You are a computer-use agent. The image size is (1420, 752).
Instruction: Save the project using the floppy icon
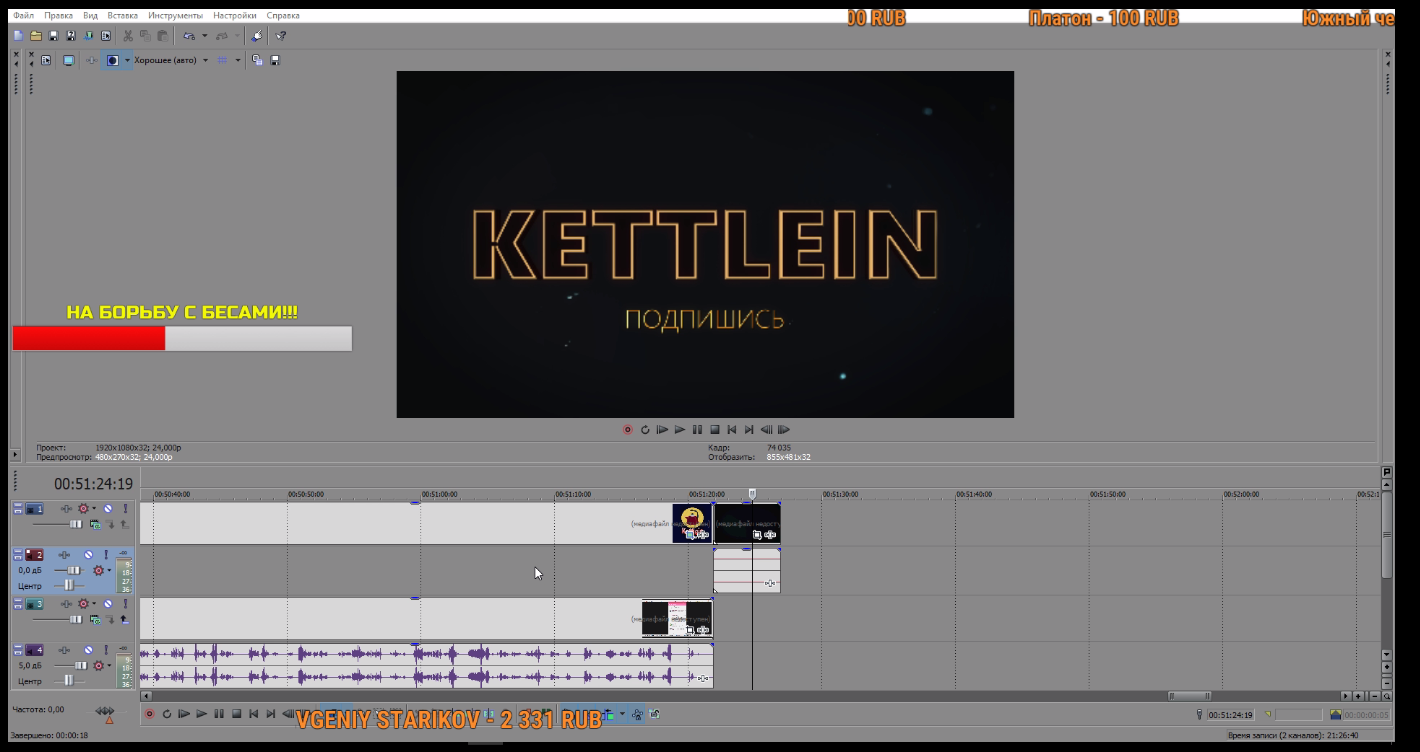point(53,36)
